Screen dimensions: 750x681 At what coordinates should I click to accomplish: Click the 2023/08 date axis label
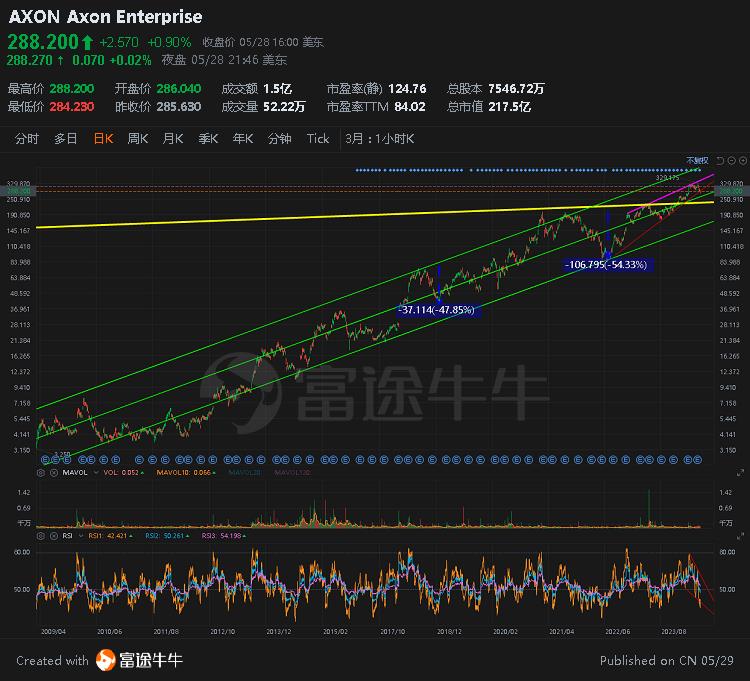673,632
